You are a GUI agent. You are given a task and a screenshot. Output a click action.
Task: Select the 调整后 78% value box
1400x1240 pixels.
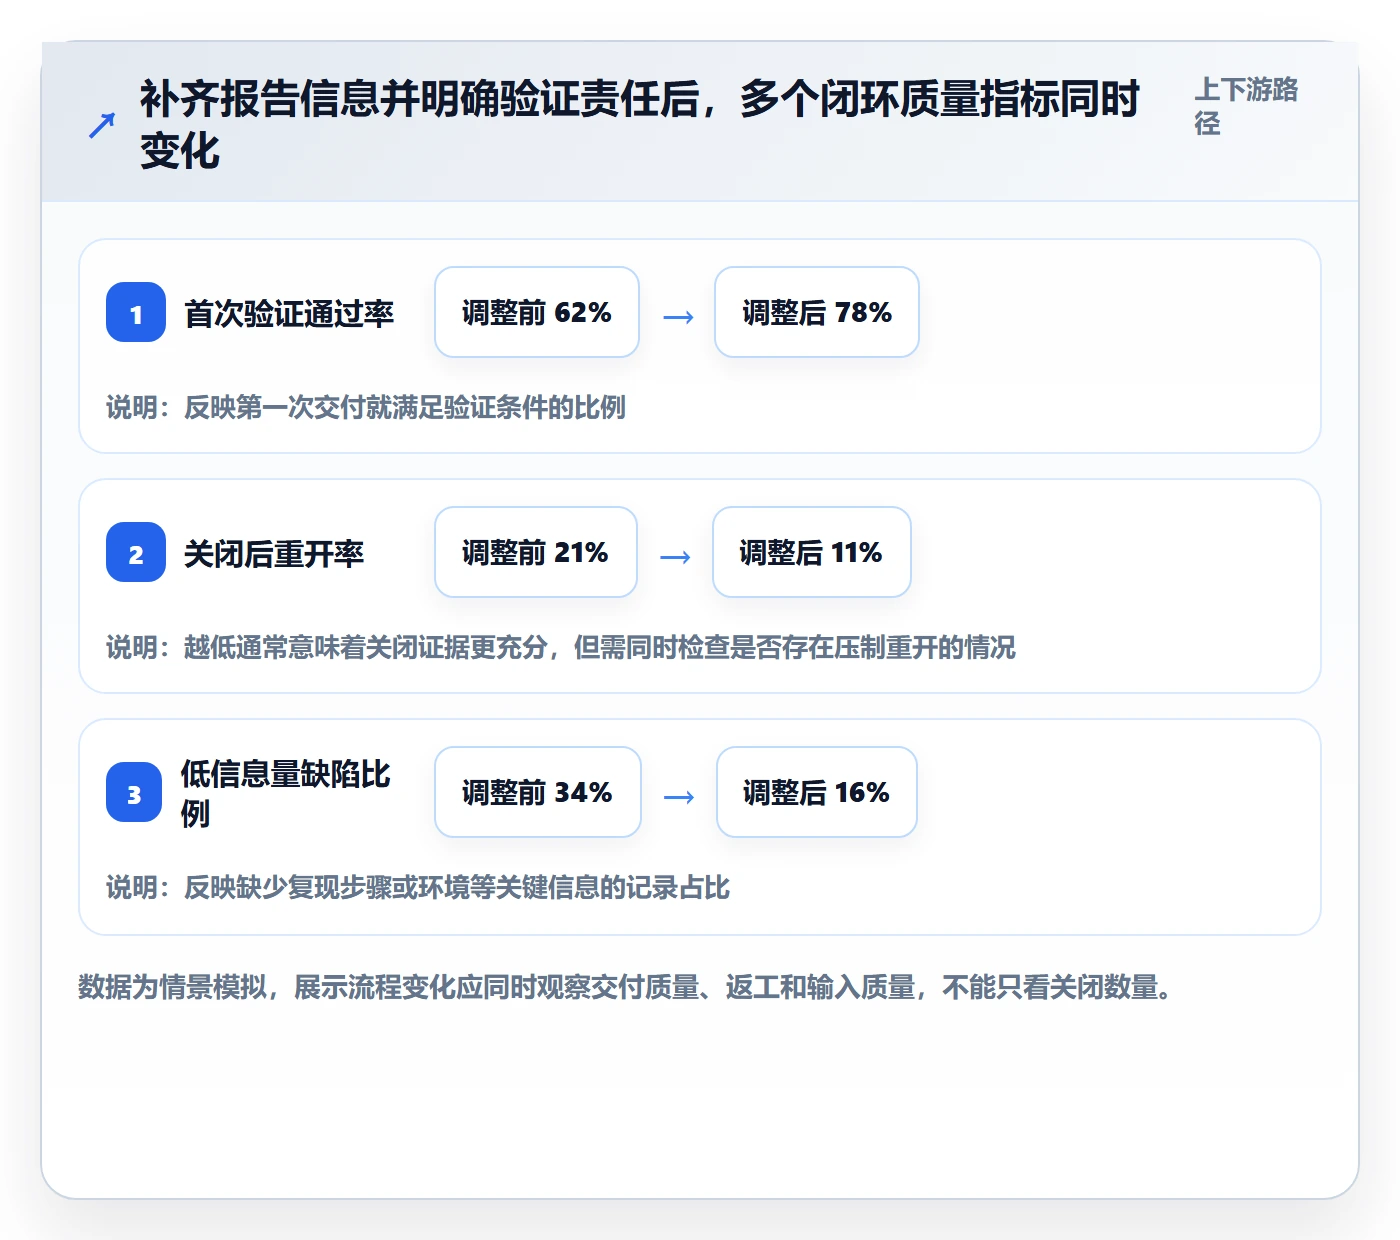(817, 312)
